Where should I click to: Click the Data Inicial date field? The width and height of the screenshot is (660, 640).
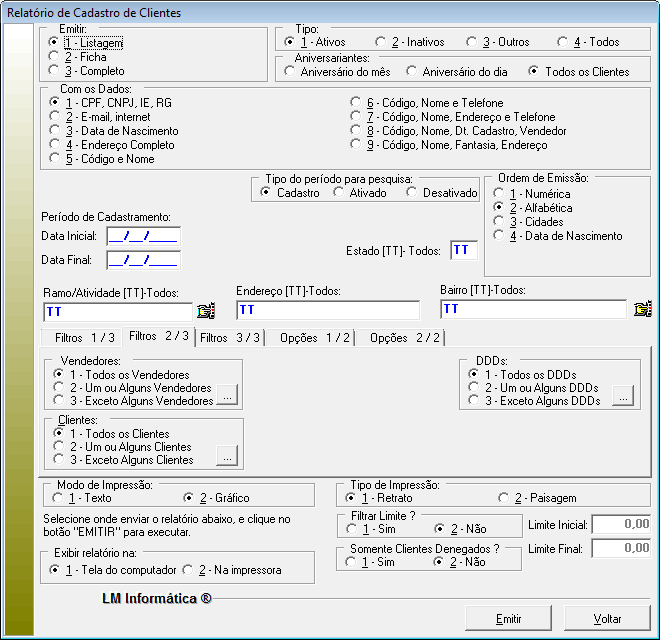coord(142,236)
